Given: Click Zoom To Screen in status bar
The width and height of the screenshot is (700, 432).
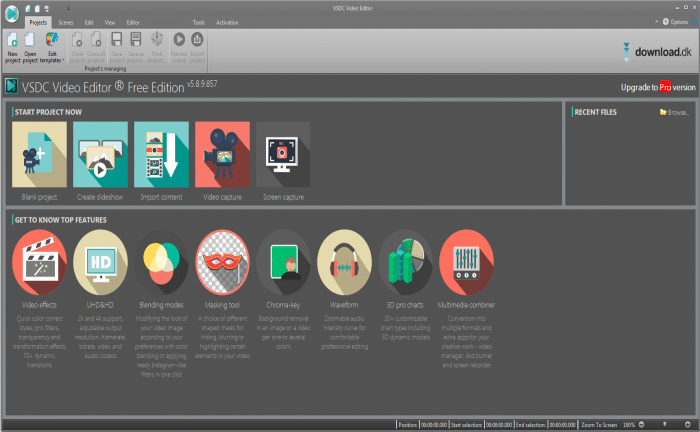Looking at the screenshot, I should point(599,425).
